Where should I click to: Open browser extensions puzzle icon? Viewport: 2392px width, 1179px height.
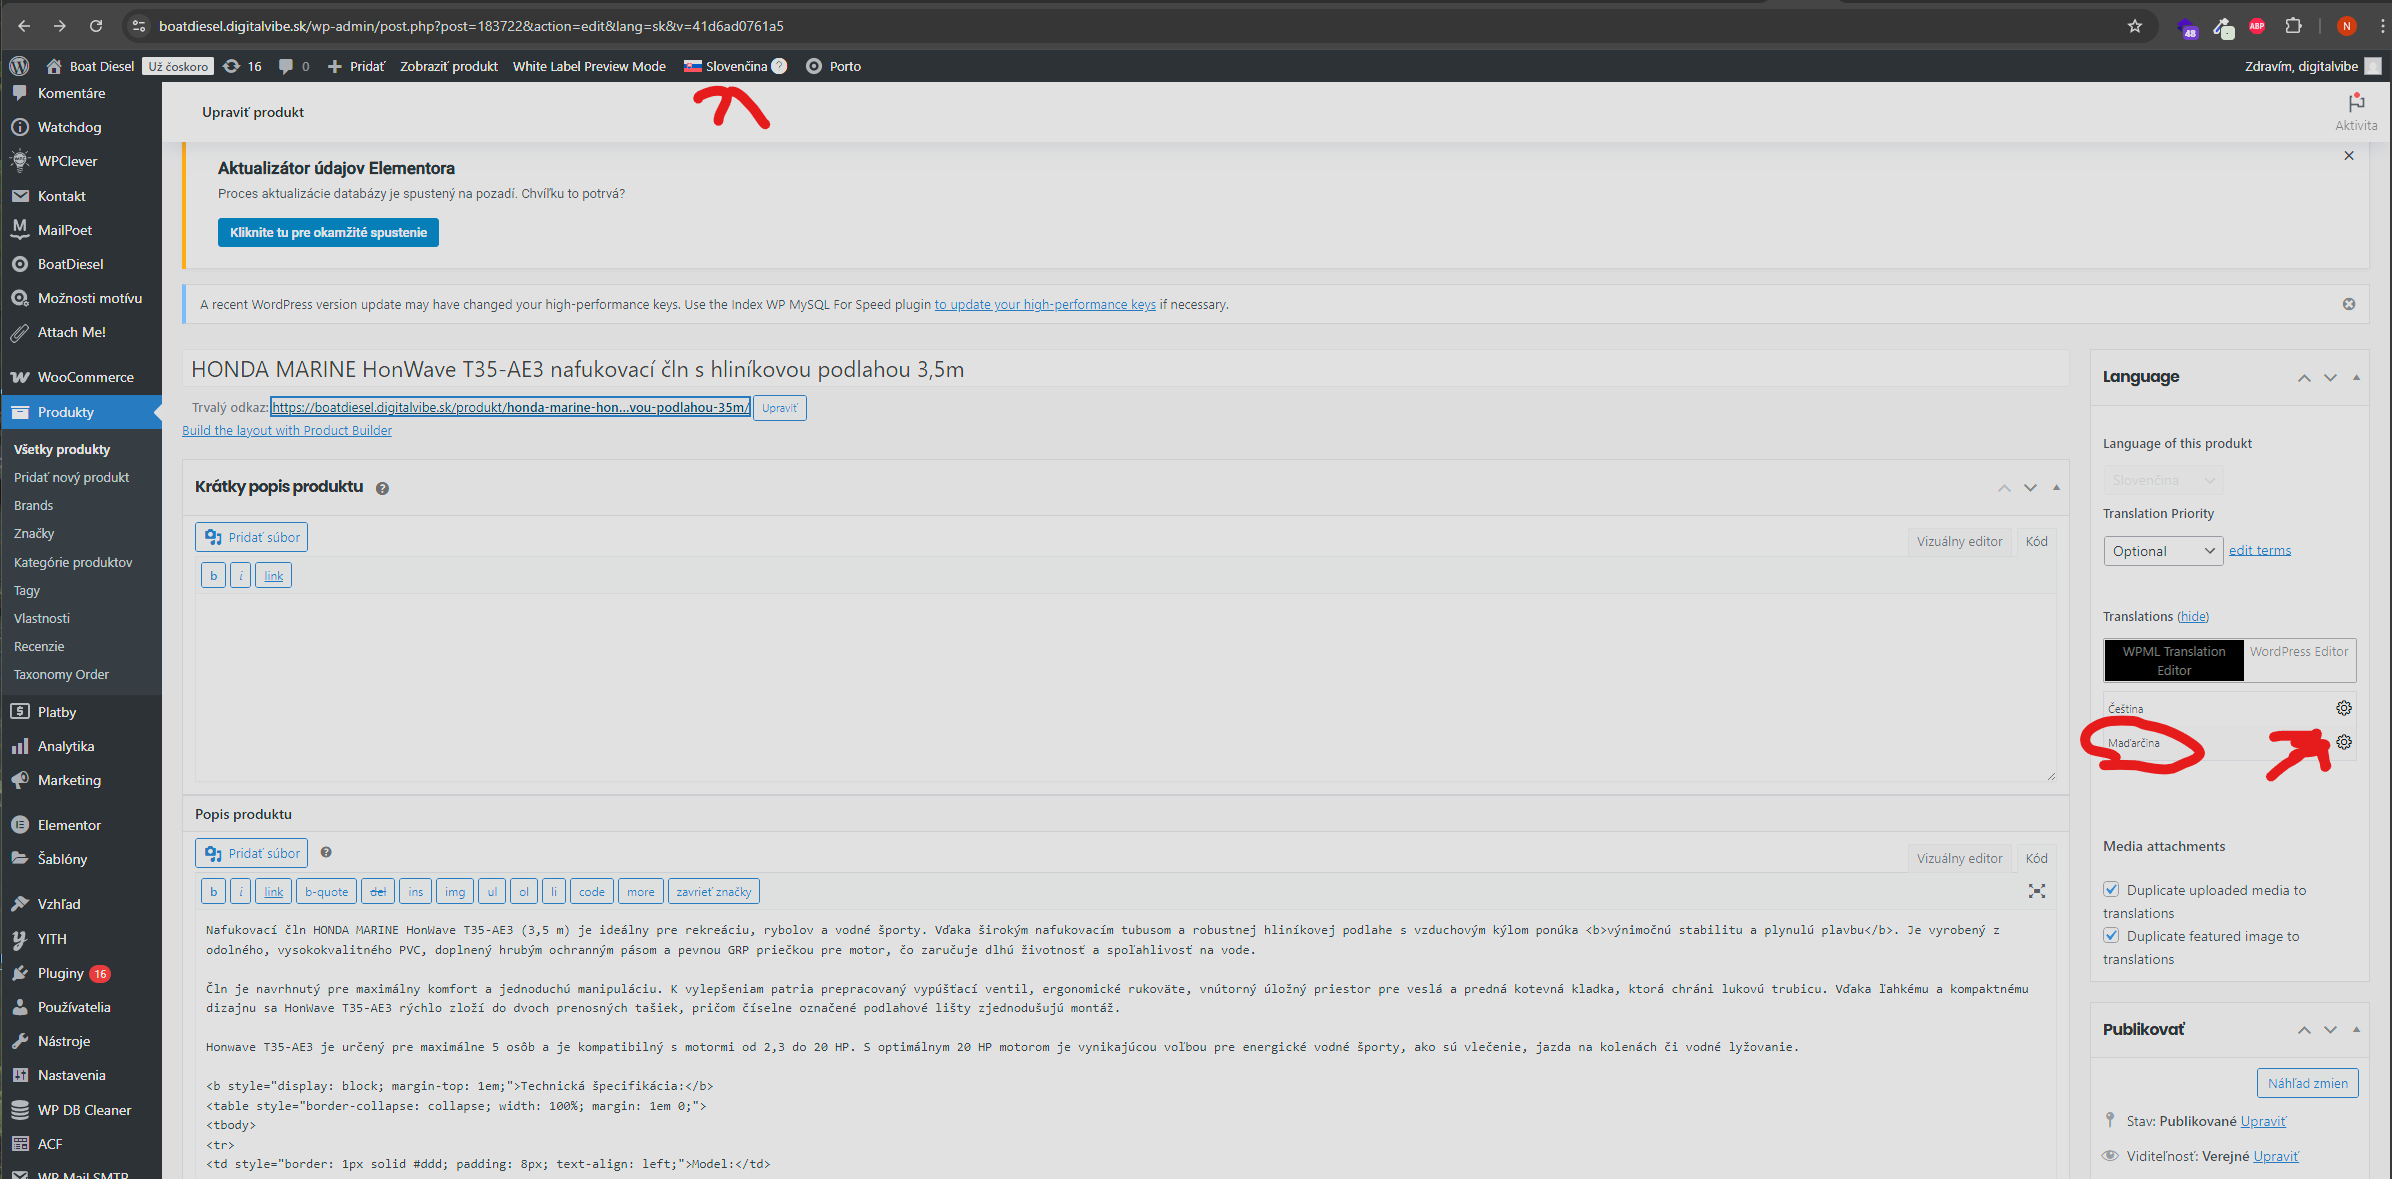[2294, 26]
